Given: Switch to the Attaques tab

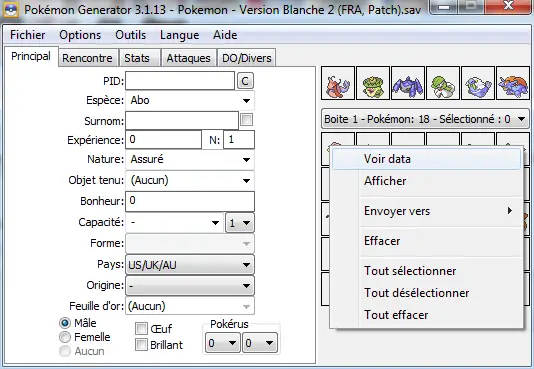Looking at the screenshot, I should (188, 58).
